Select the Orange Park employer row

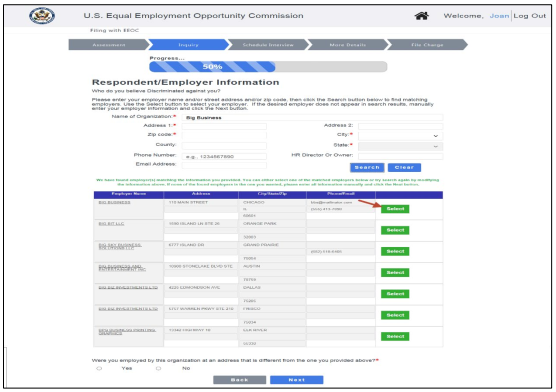(395, 230)
